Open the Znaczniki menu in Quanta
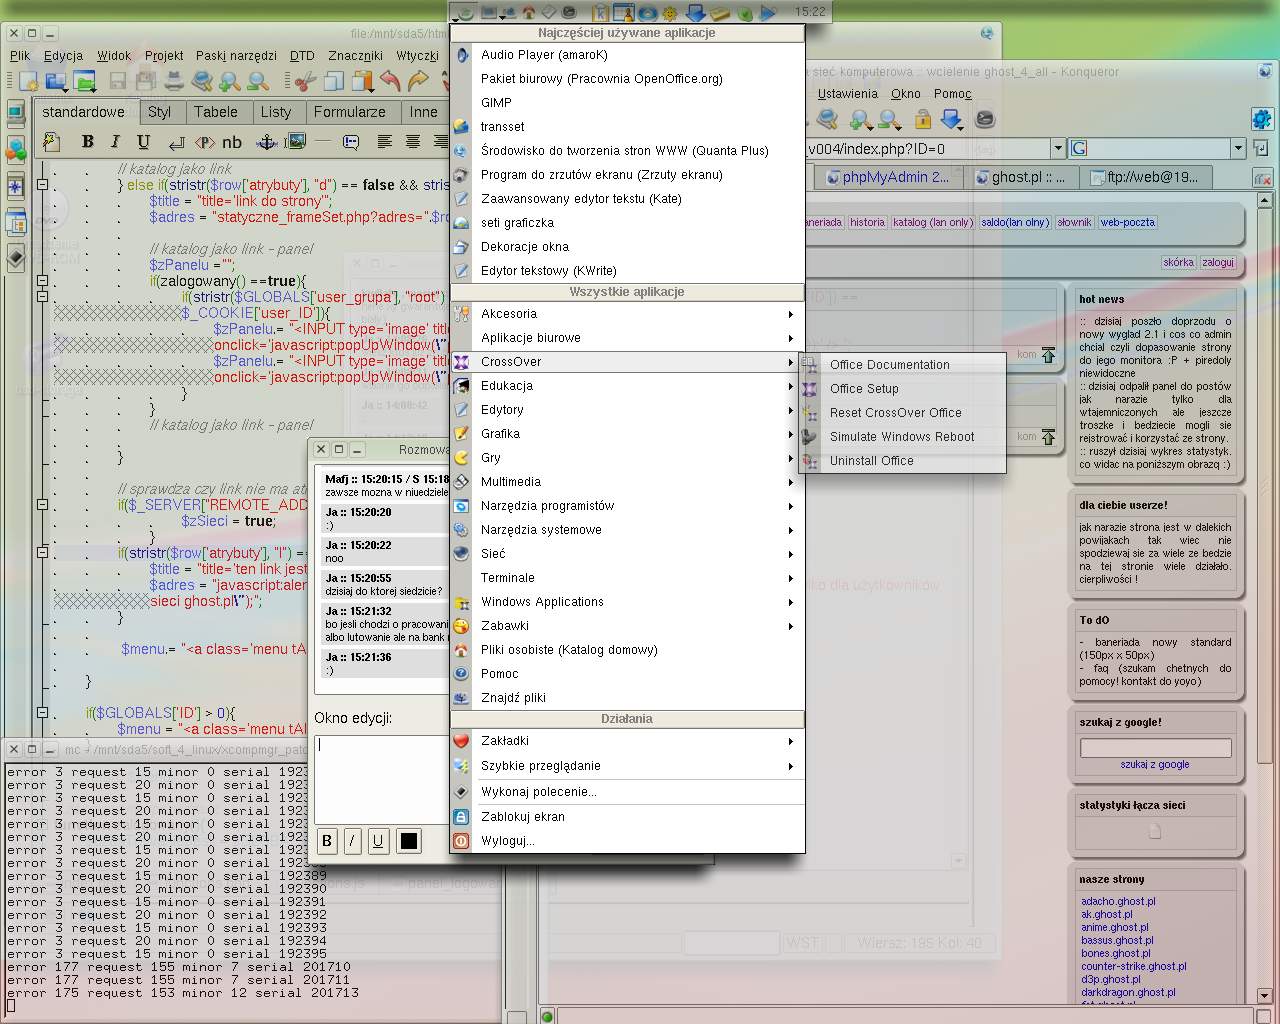 tap(355, 56)
